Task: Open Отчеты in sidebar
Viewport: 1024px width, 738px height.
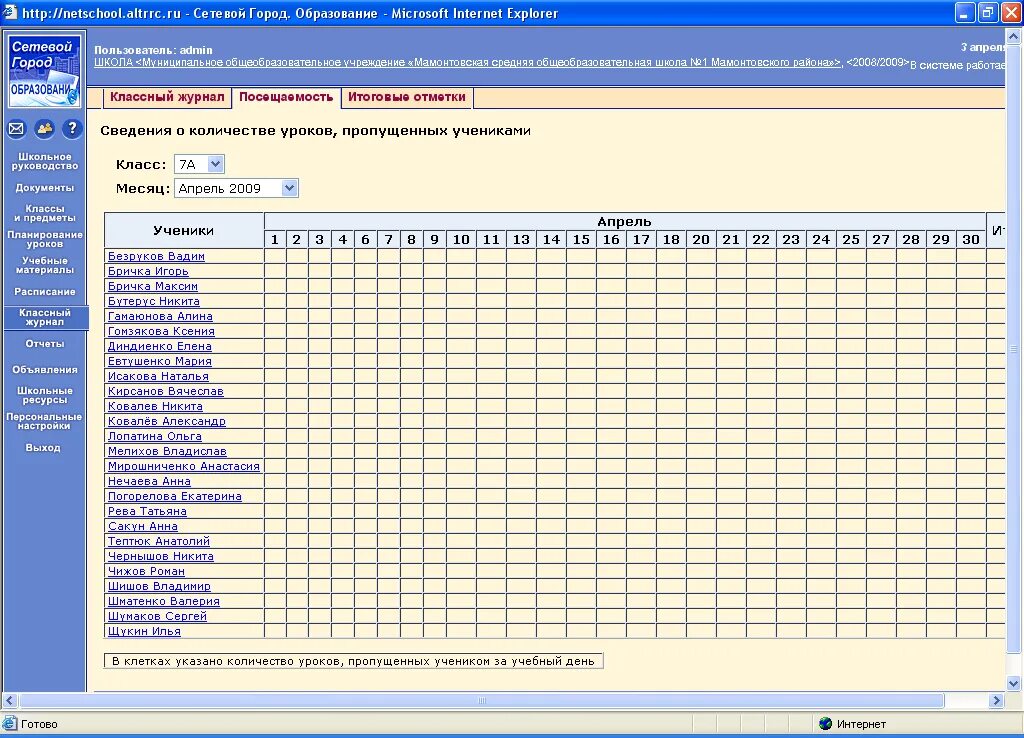Action: (x=44, y=344)
